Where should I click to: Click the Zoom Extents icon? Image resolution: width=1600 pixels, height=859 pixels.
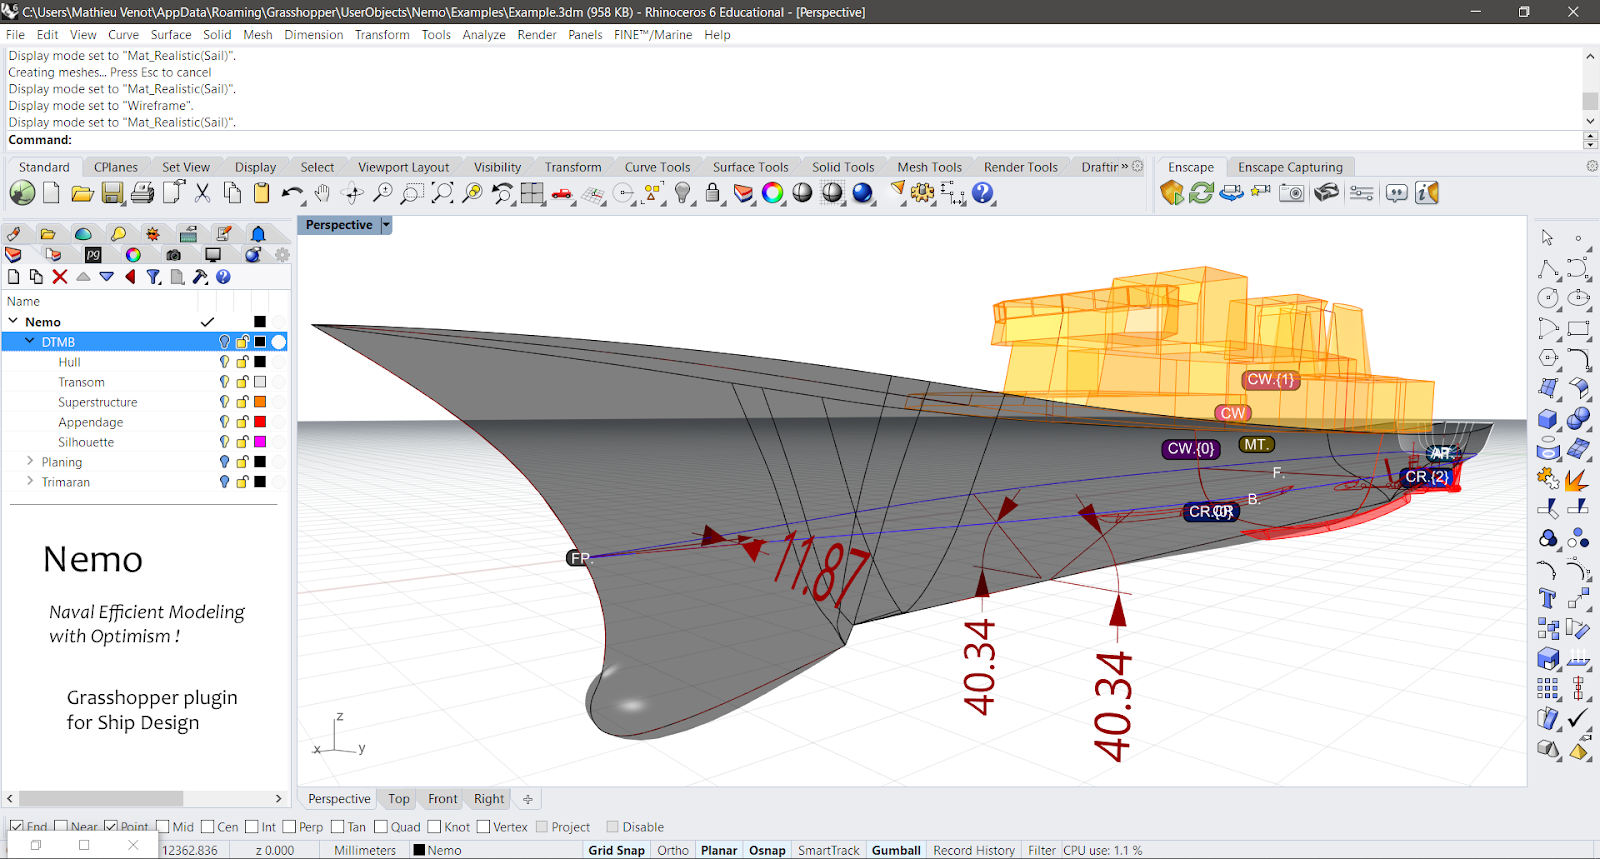(x=442, y=193)
